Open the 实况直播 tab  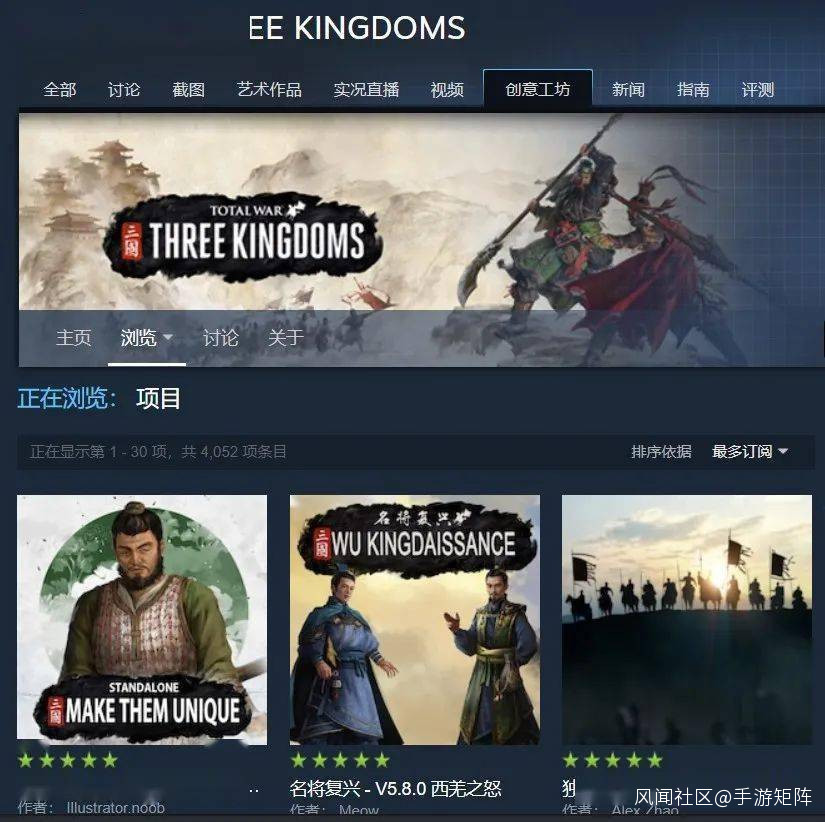pyautogui.click(x=366, y=89)
